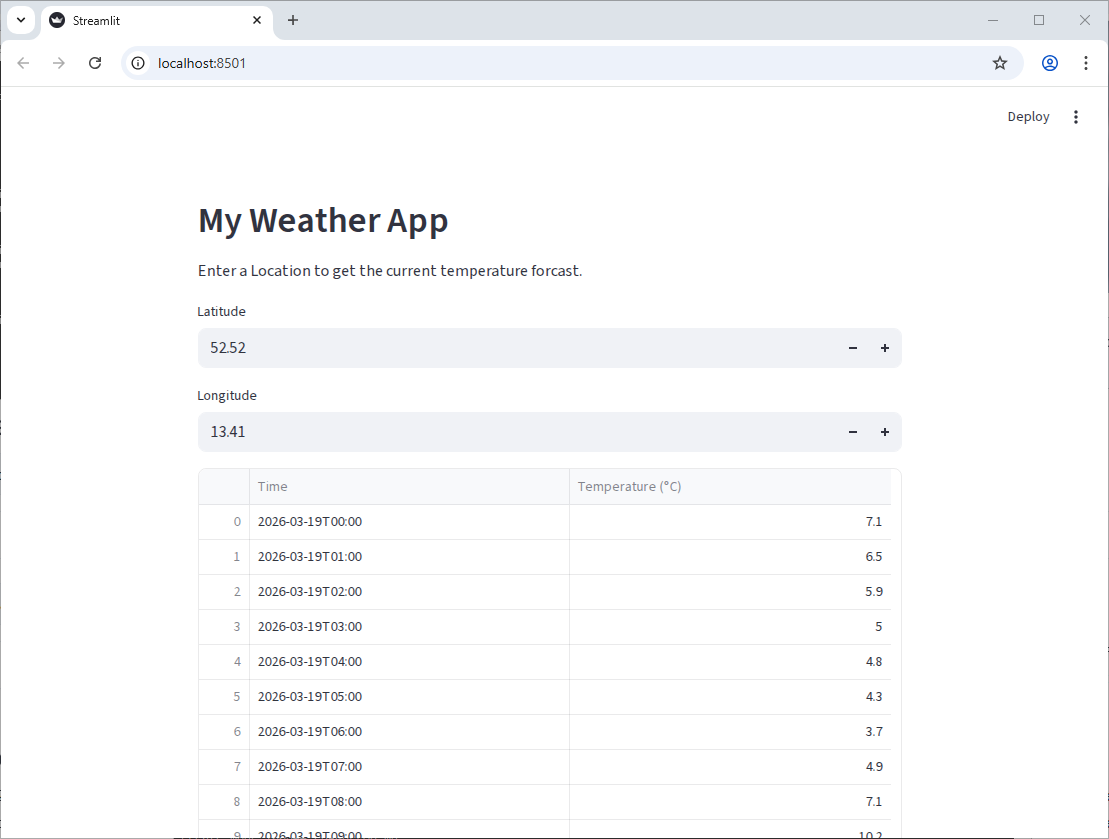Increment the Longitude value with the plus control
The height and width of the screenshot is (839, 1109).
885,431
